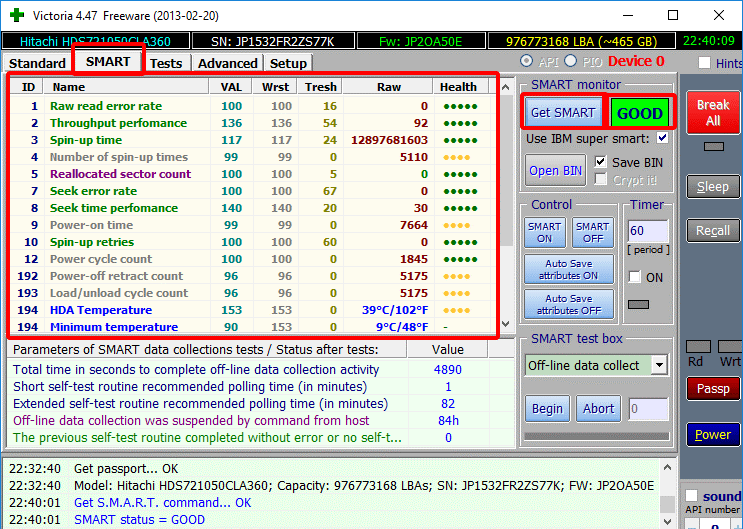This screenshot has height=529, width=743.
Task: Select the Reallocated sector count row
Action: [x=252, y=174]
